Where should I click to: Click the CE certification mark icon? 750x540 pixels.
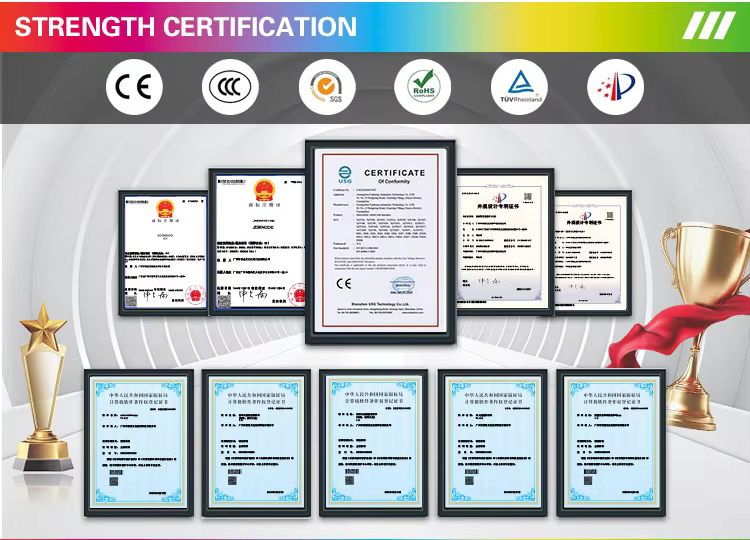[133, 88]
